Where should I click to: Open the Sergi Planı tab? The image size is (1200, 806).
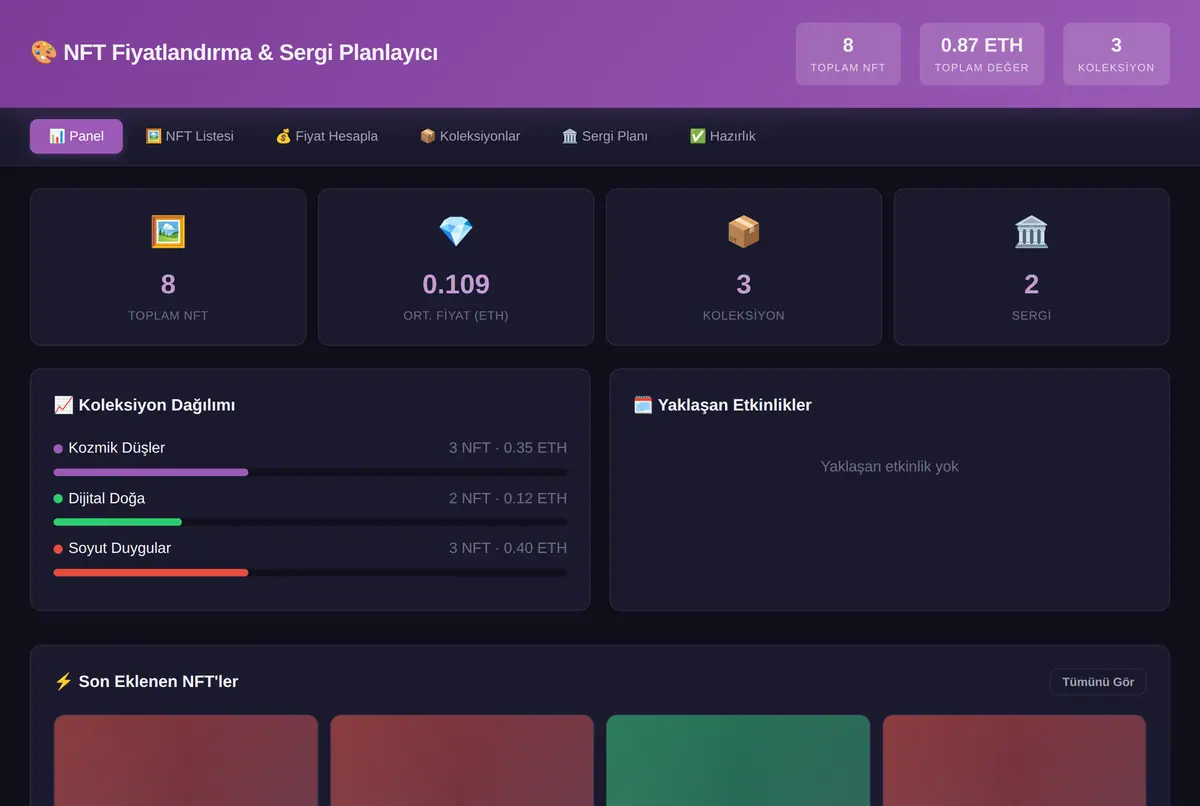605,136
